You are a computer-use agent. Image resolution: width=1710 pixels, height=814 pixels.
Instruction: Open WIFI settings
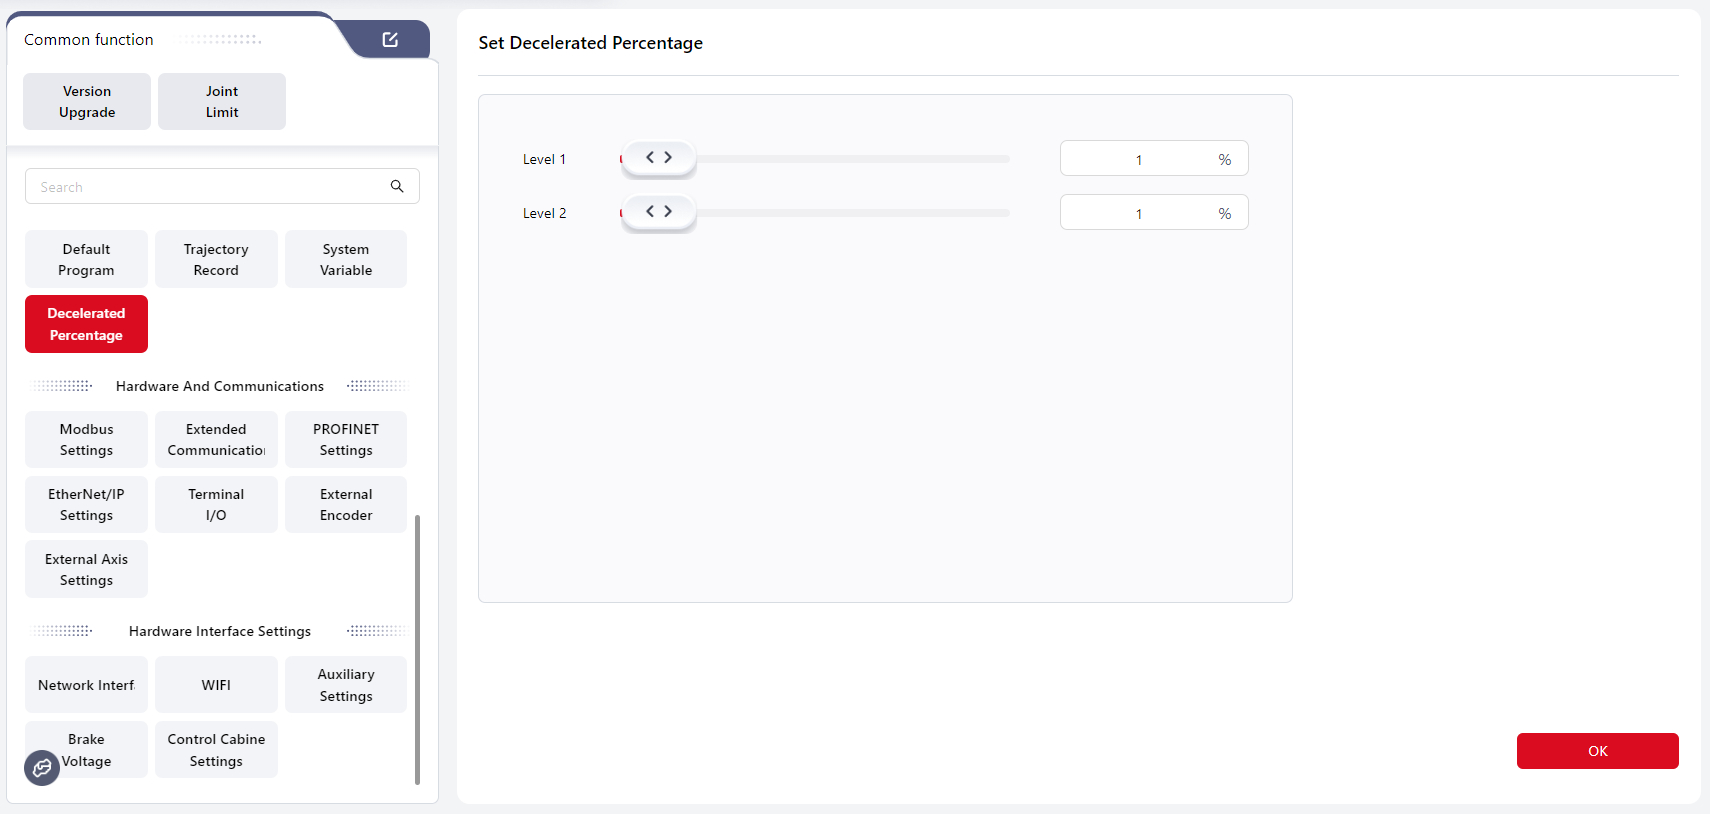point(216,685)
